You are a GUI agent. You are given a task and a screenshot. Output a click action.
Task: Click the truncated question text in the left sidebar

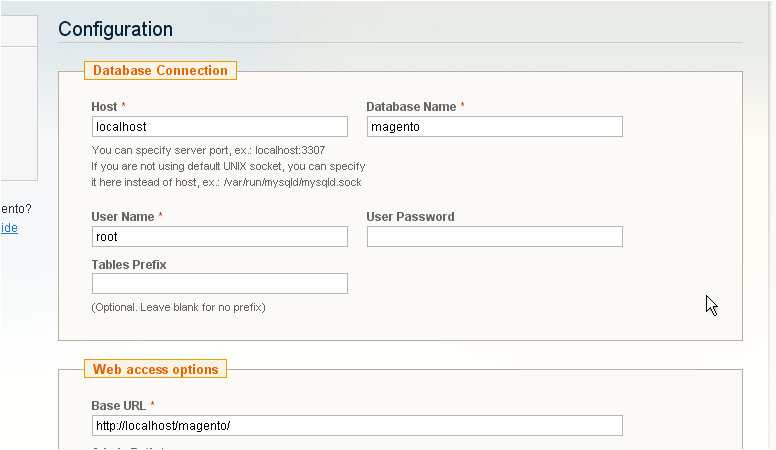point(15,209)
